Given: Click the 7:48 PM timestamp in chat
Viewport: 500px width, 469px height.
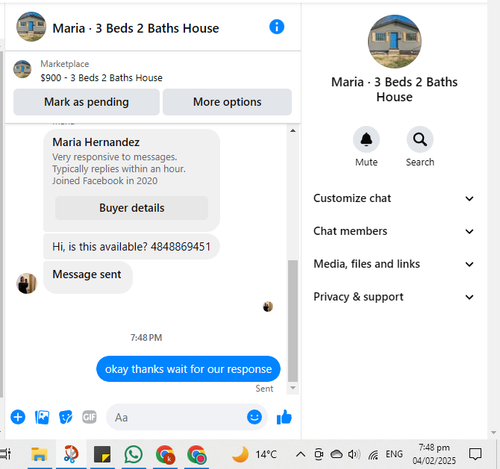Looking at the screenshot, I should point(146,338).
